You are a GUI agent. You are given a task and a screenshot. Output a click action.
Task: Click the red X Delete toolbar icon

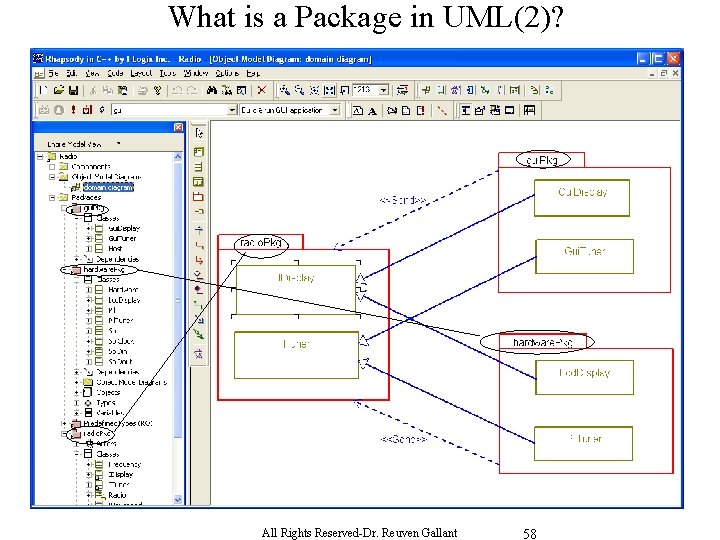point(261,90)
